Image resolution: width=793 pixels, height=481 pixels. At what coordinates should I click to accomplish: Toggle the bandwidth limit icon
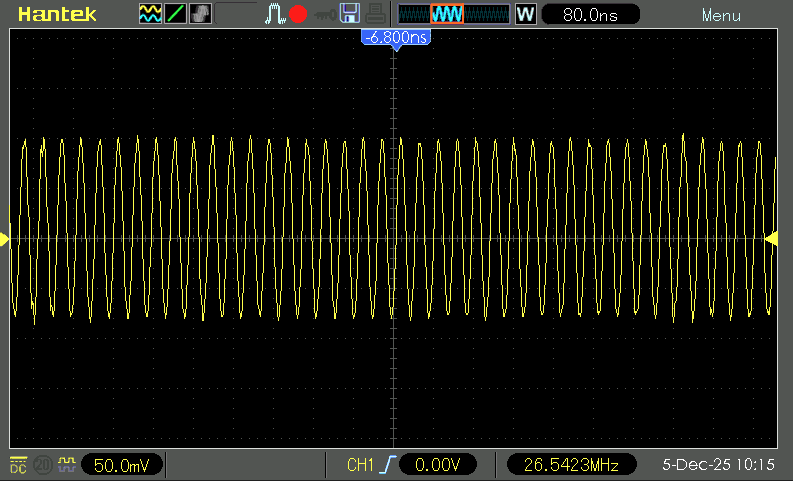click(x=43, y=465)
